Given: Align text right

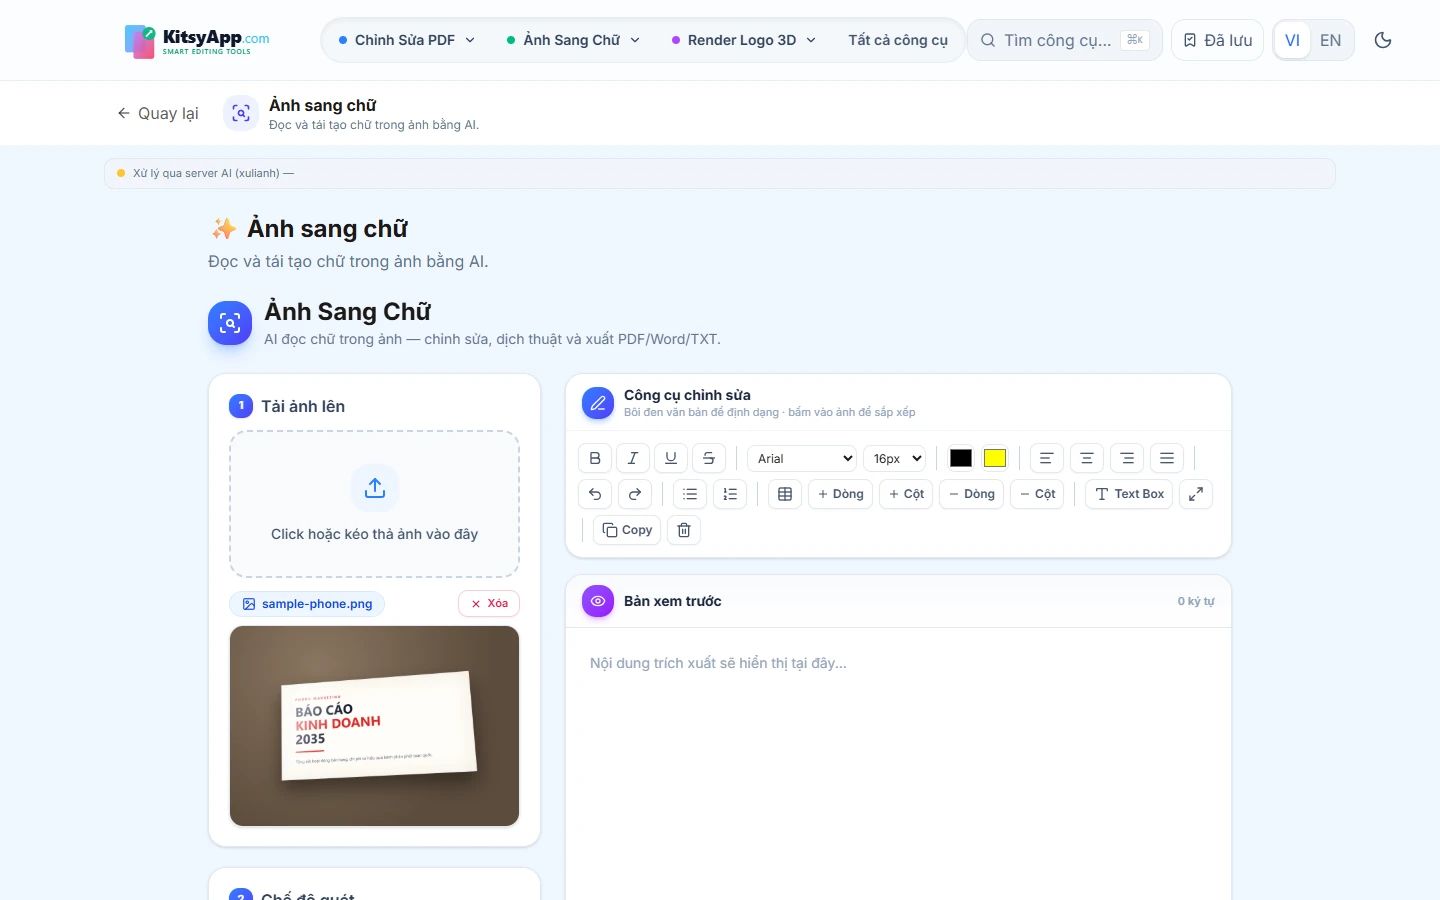Looking at the screenshot, I should pyautogui.click(x=1127, y=458).
